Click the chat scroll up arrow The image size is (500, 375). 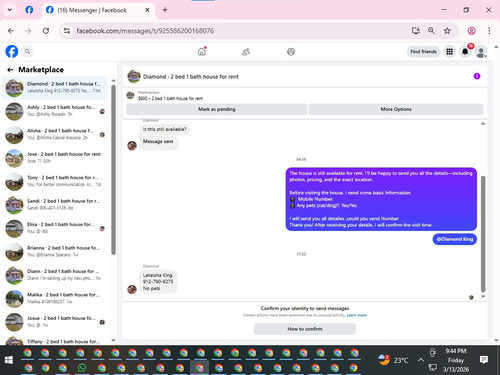[x=483, y=124]
